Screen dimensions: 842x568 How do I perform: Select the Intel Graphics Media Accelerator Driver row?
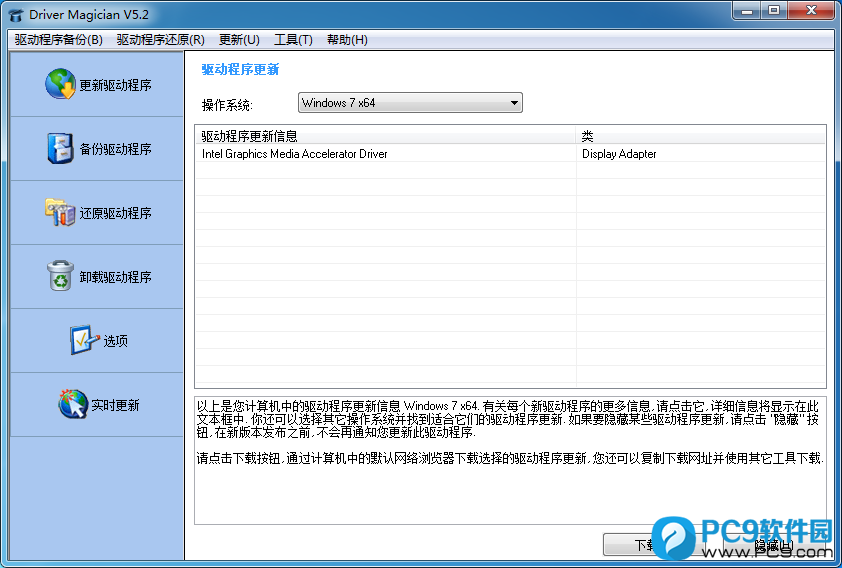click(510, 154)
